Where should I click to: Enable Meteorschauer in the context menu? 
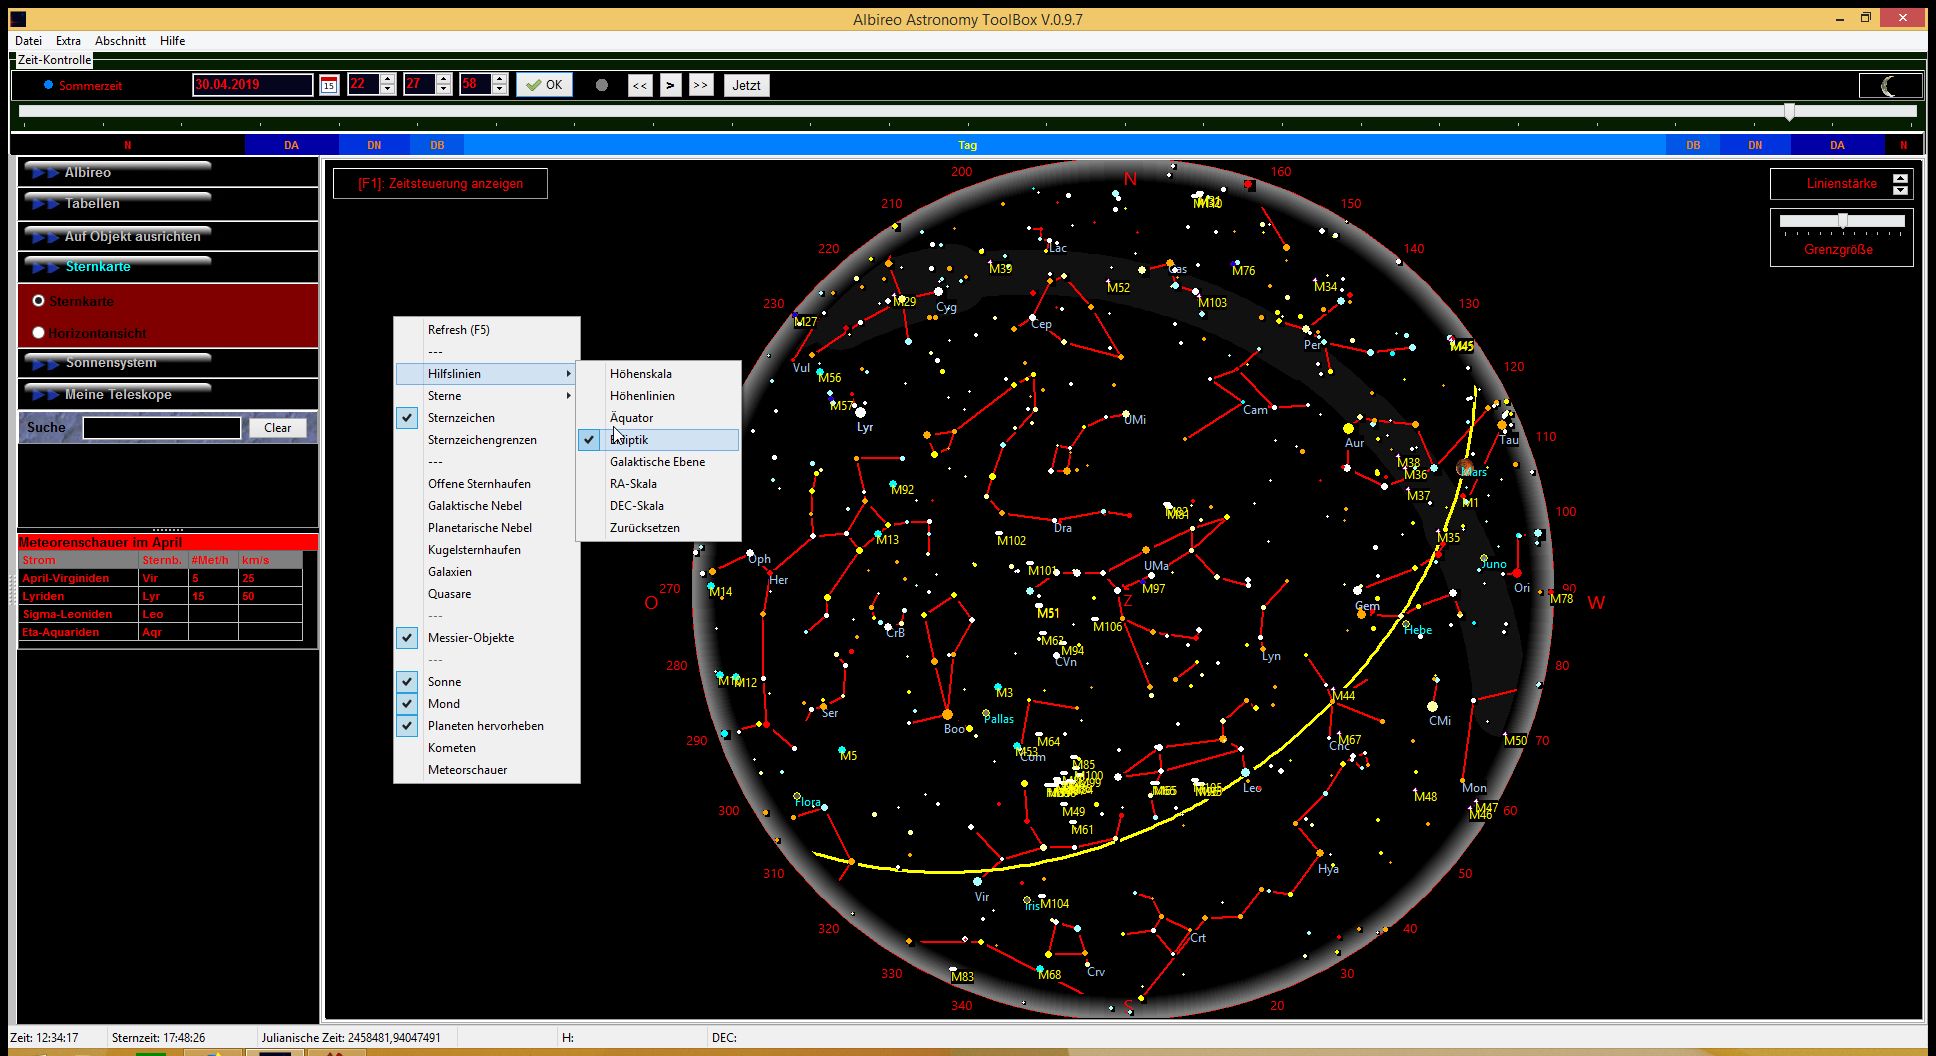pos(487,770)
